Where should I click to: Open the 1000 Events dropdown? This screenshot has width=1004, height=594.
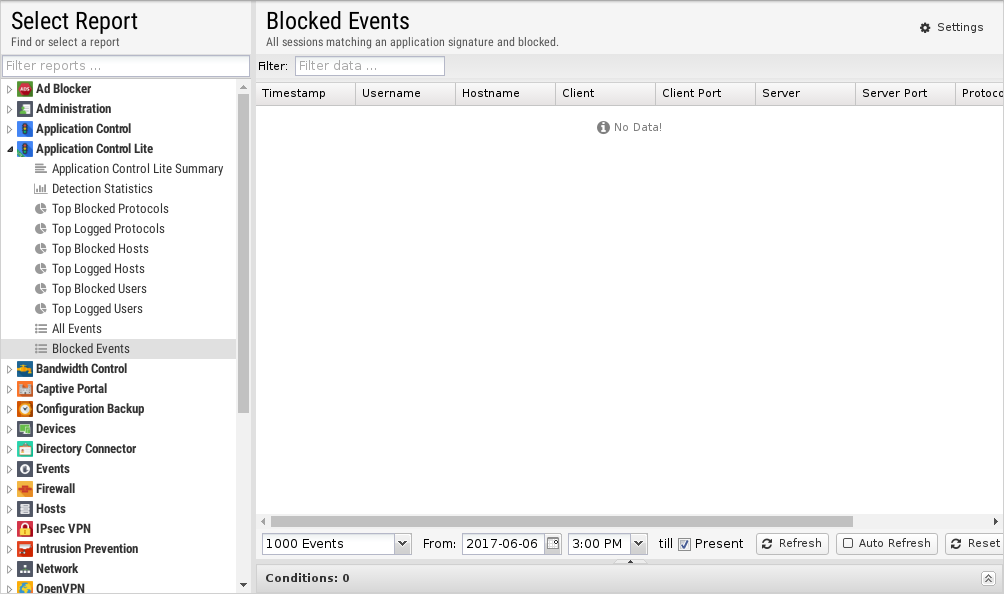402,544
